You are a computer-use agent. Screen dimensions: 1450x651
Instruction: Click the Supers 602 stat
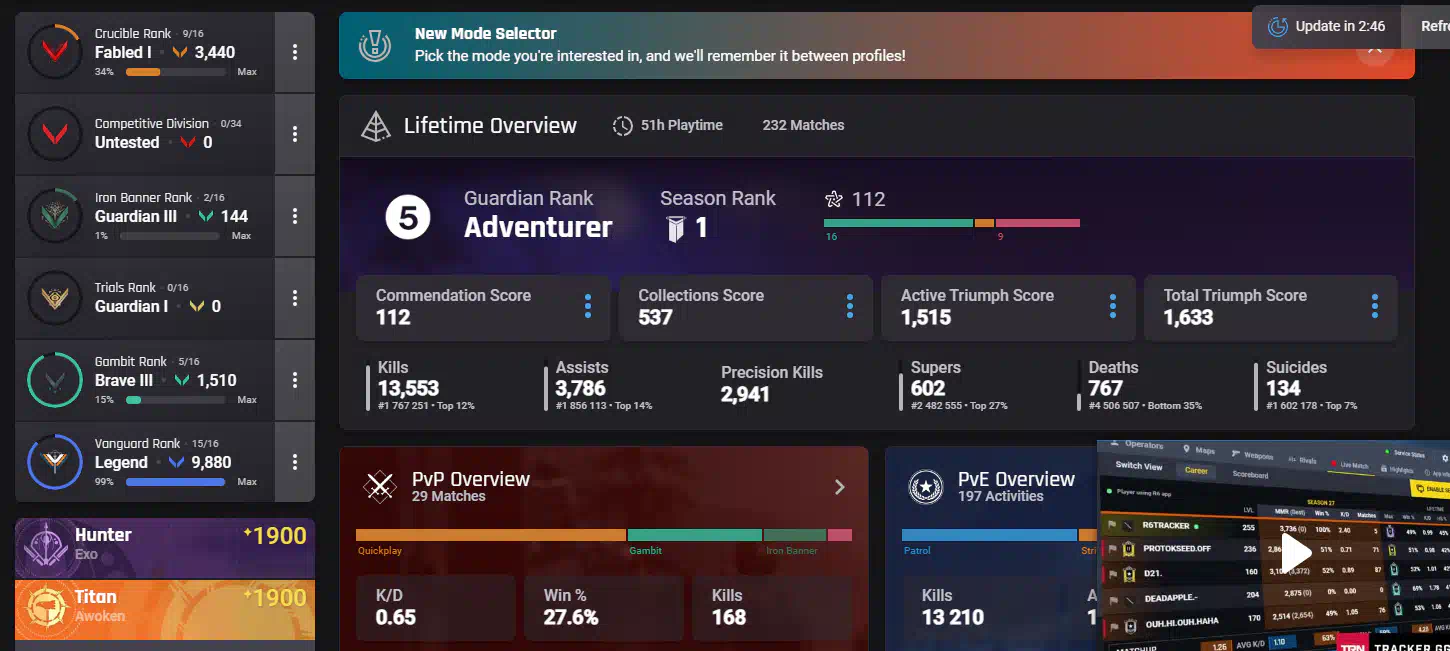point(954,385)
